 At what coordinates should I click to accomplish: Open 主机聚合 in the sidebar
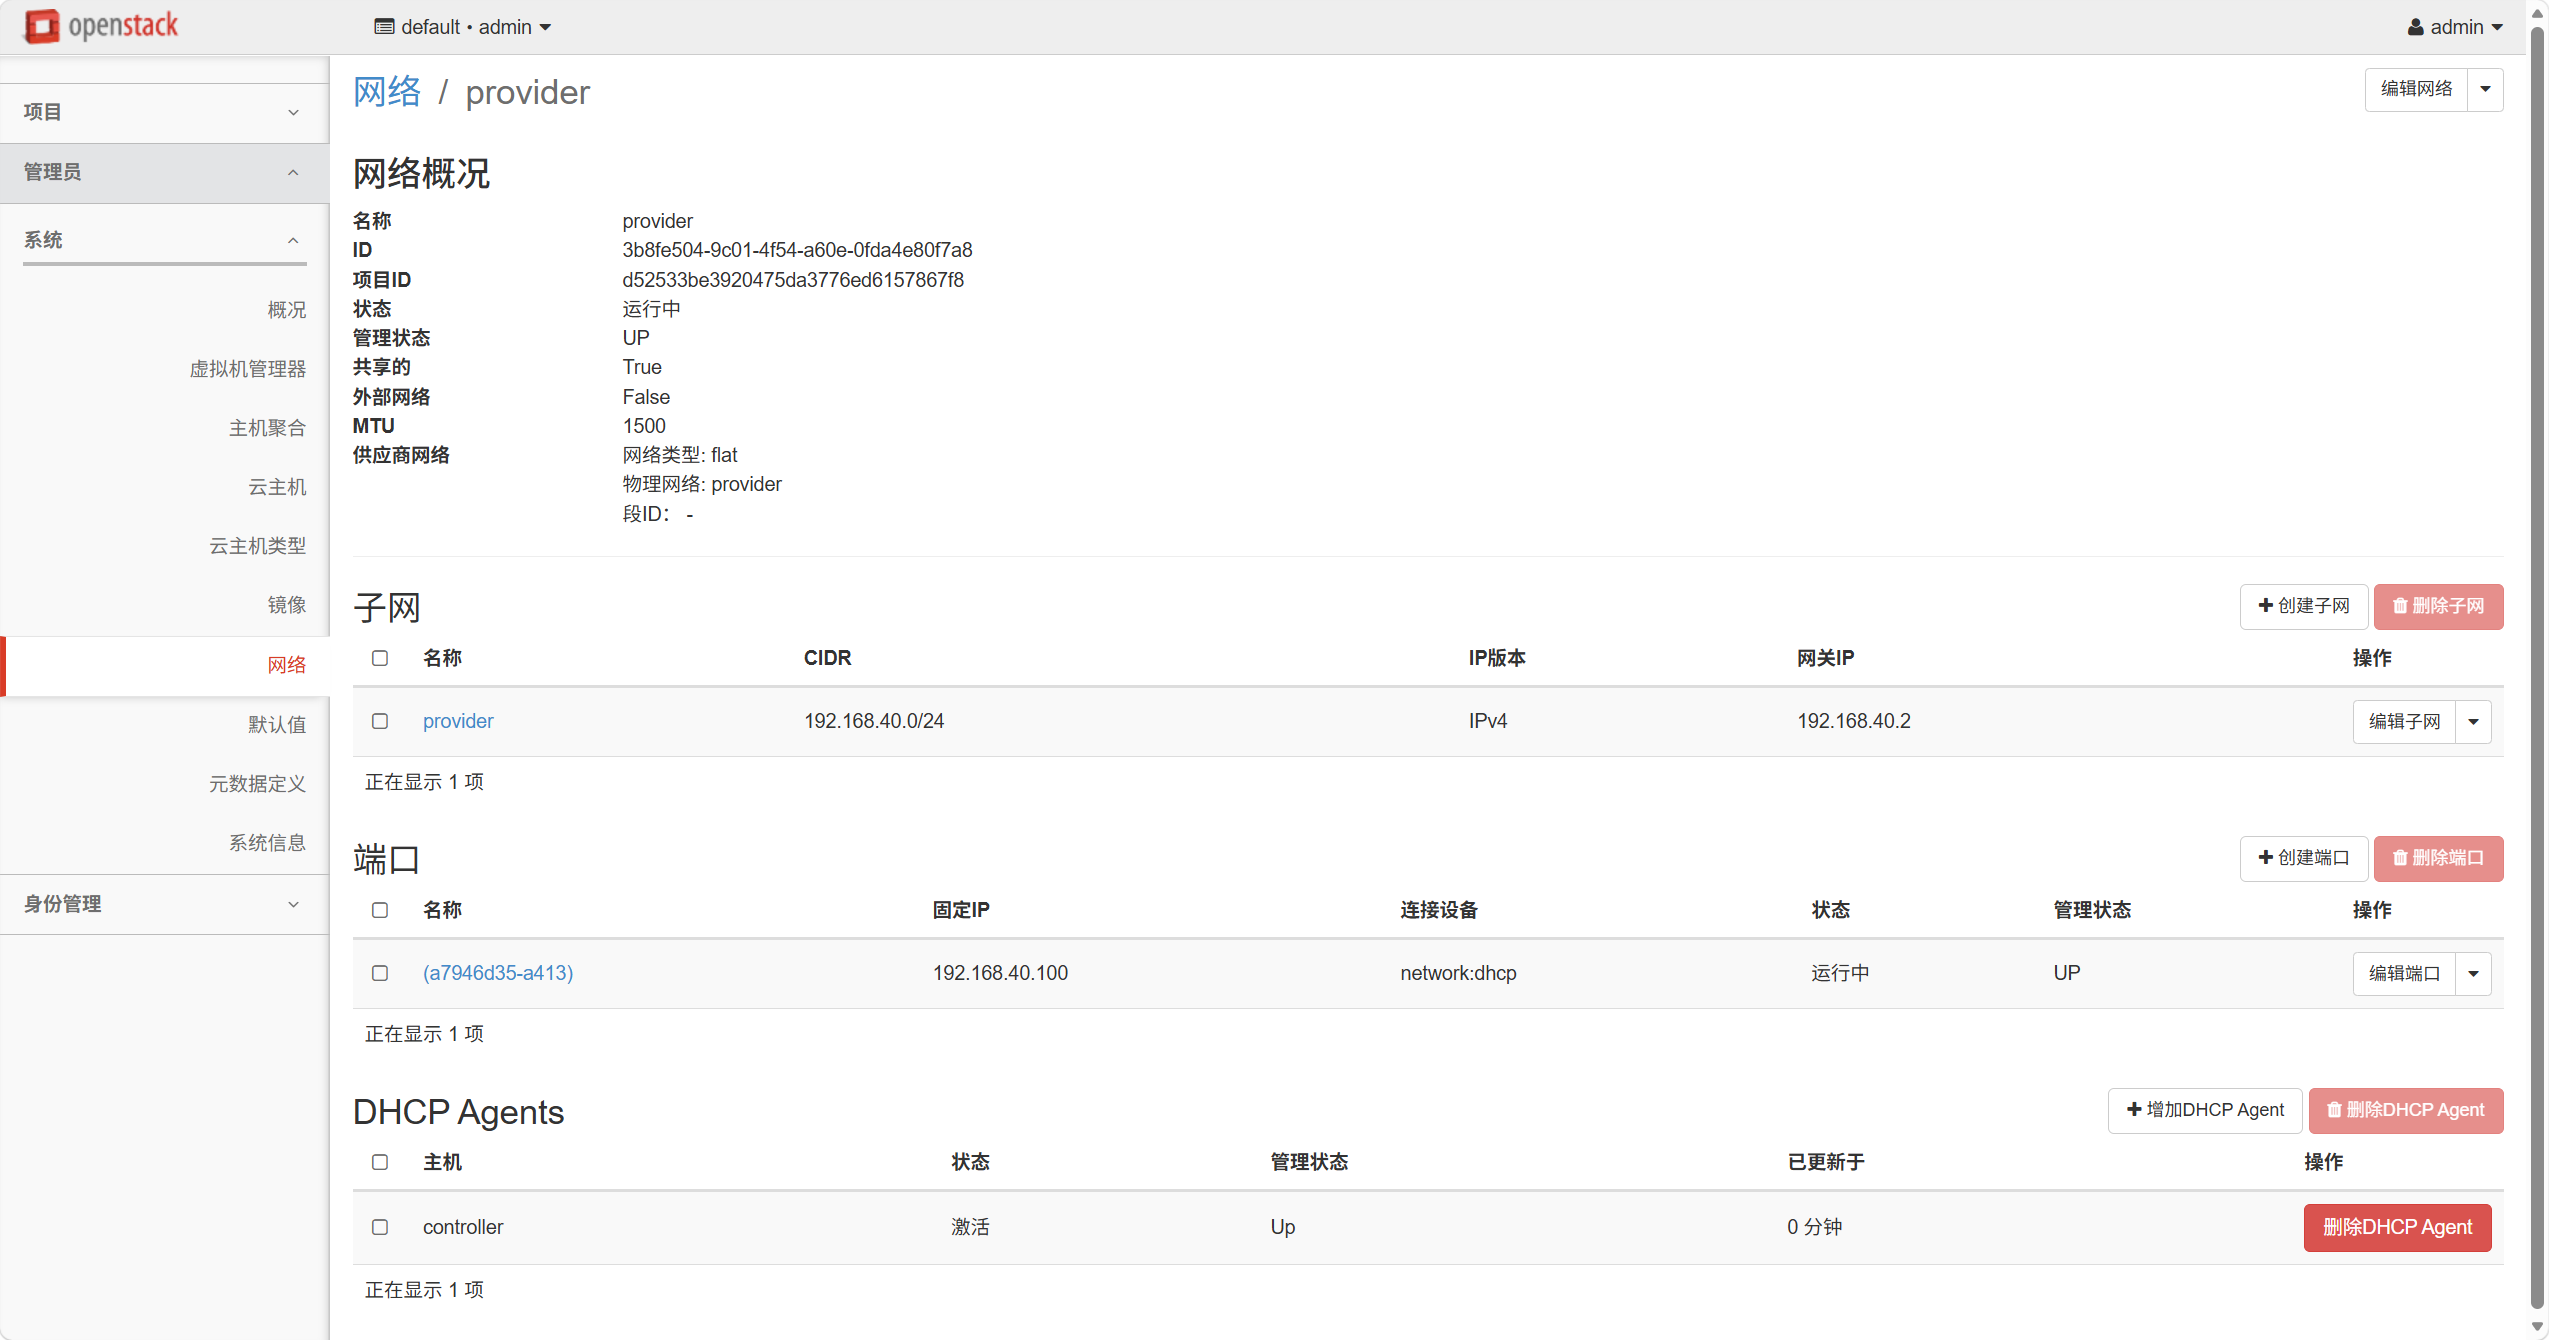click(267, 428)
